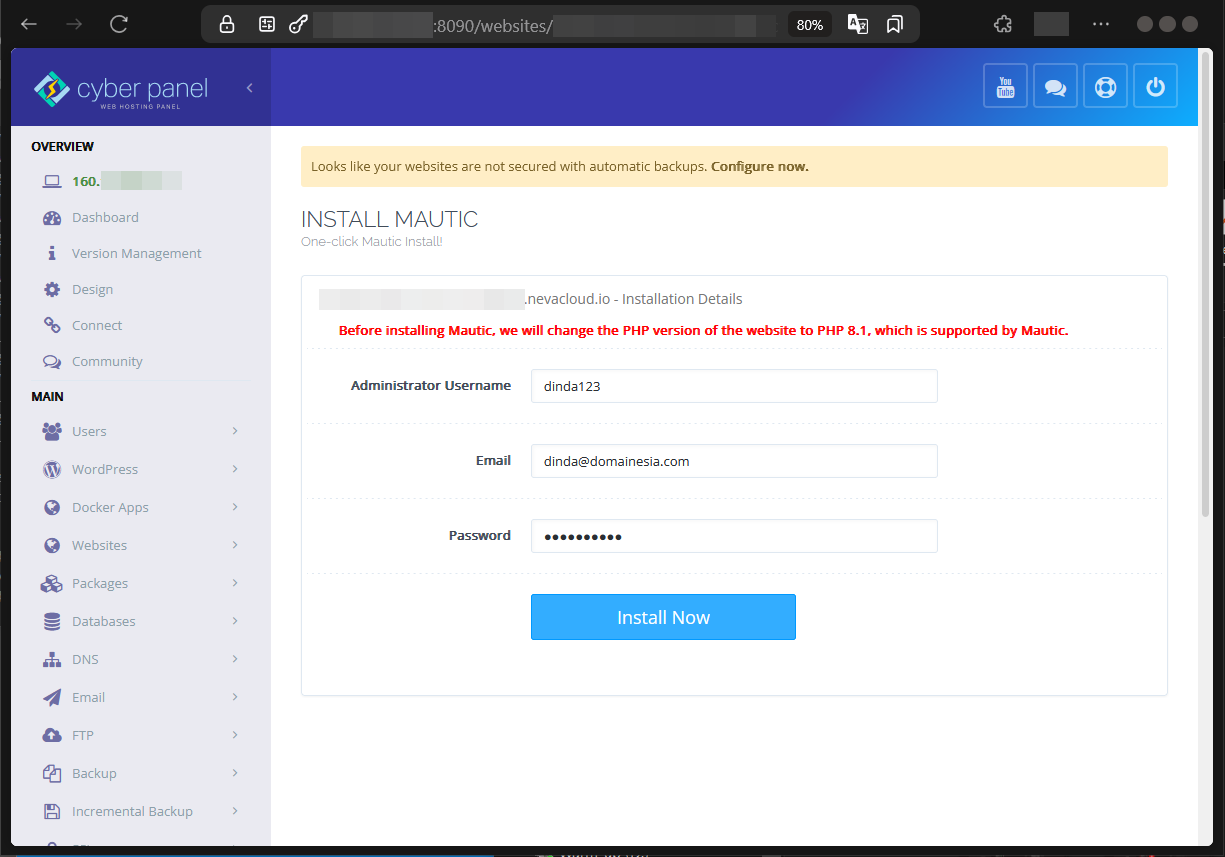1225x857 pixels.
Task: Click the Backup copy icon
Action: click(52, 774)
